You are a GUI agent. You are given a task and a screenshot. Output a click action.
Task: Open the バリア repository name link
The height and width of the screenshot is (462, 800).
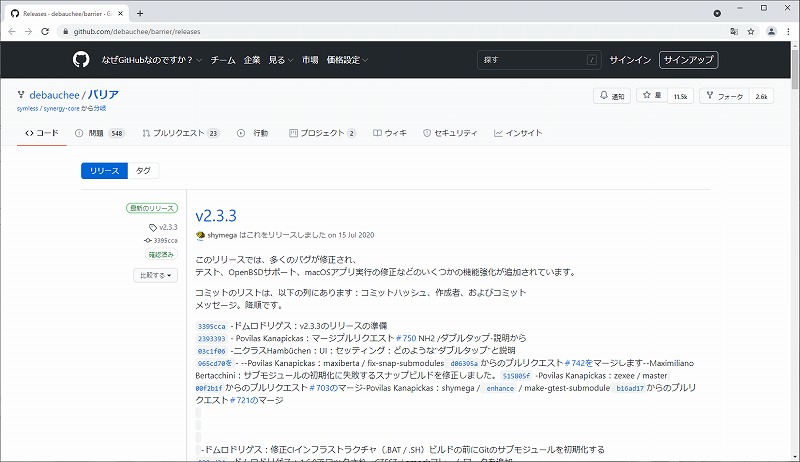pos(103,95)
